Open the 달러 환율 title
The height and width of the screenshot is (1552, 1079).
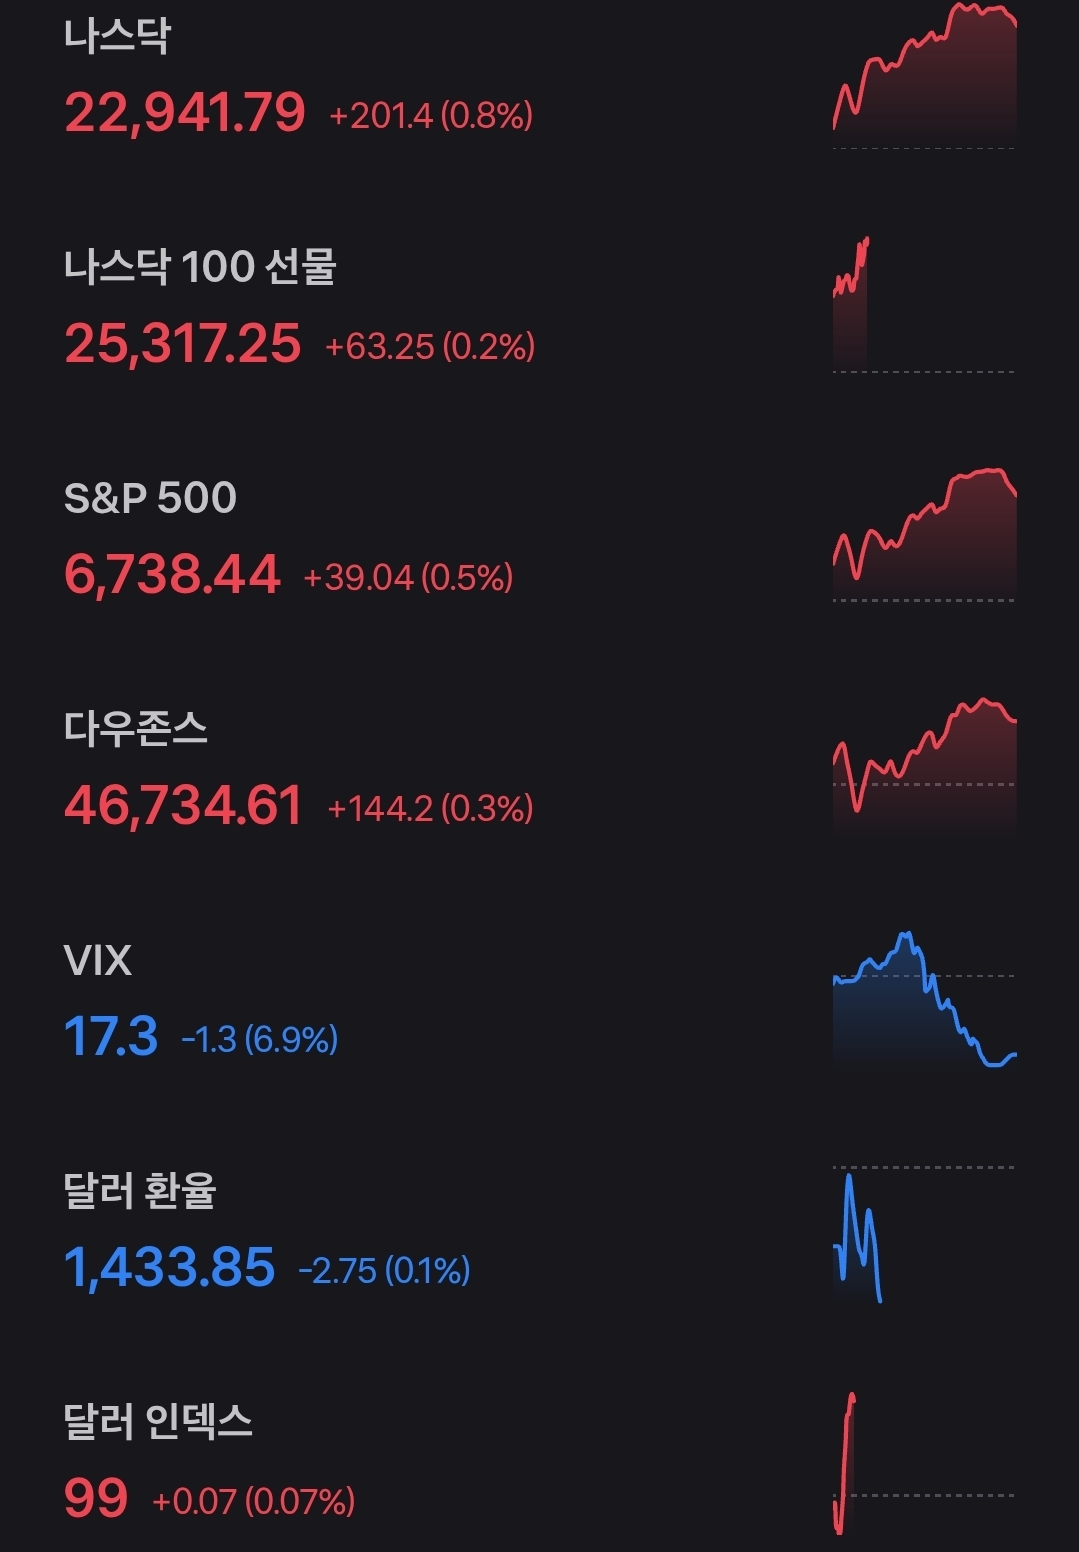(140, 1190)
